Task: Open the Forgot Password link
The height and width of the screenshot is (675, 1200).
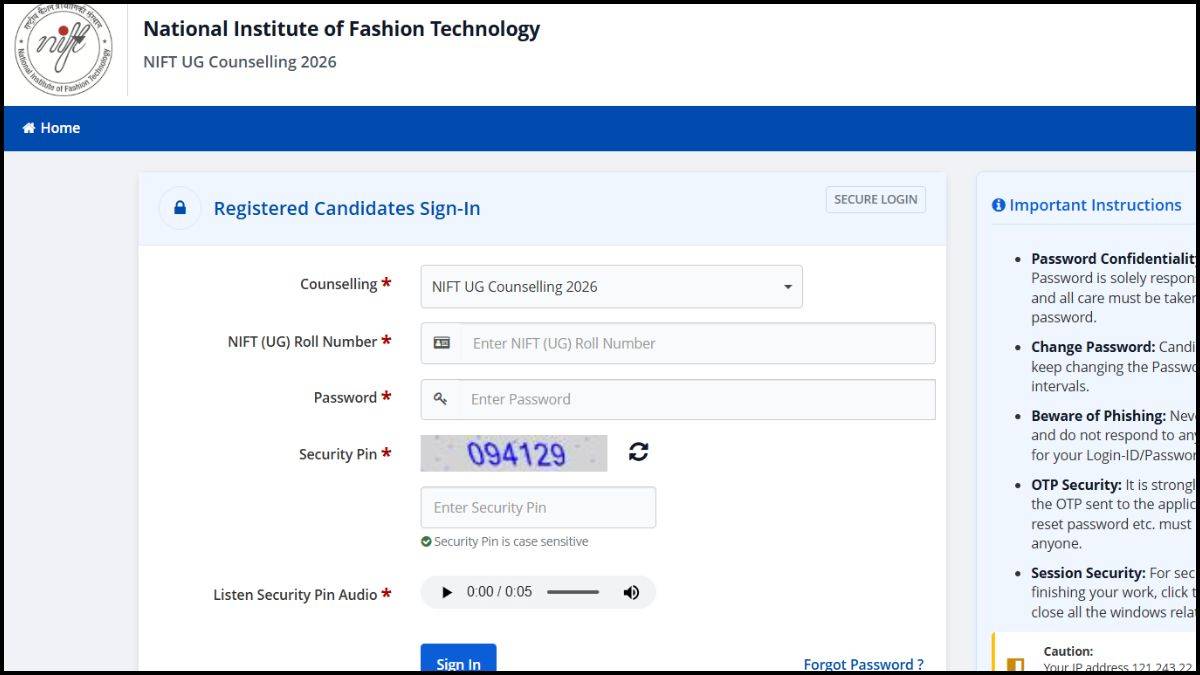Action: point(864,664)
